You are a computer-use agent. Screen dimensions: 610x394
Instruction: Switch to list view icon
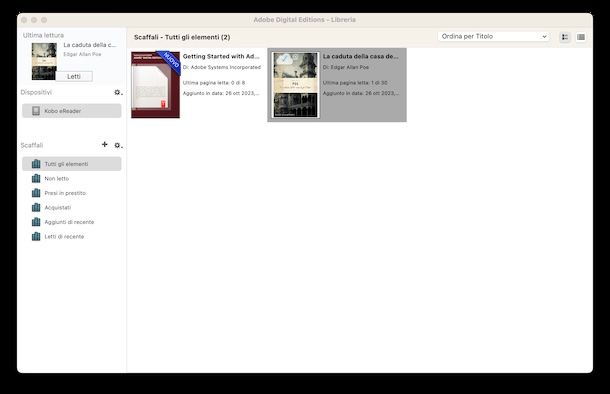pos(581,37)
